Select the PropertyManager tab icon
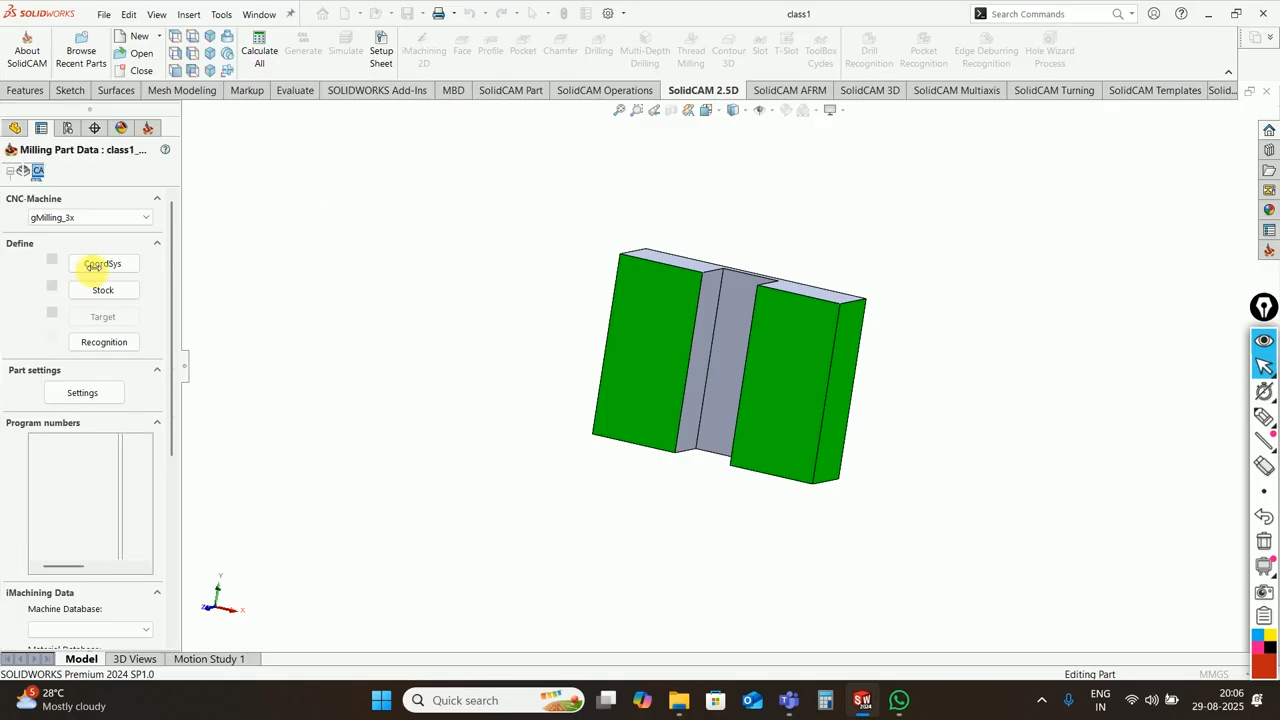1280x720 pixels. click(x=41, y=128)
